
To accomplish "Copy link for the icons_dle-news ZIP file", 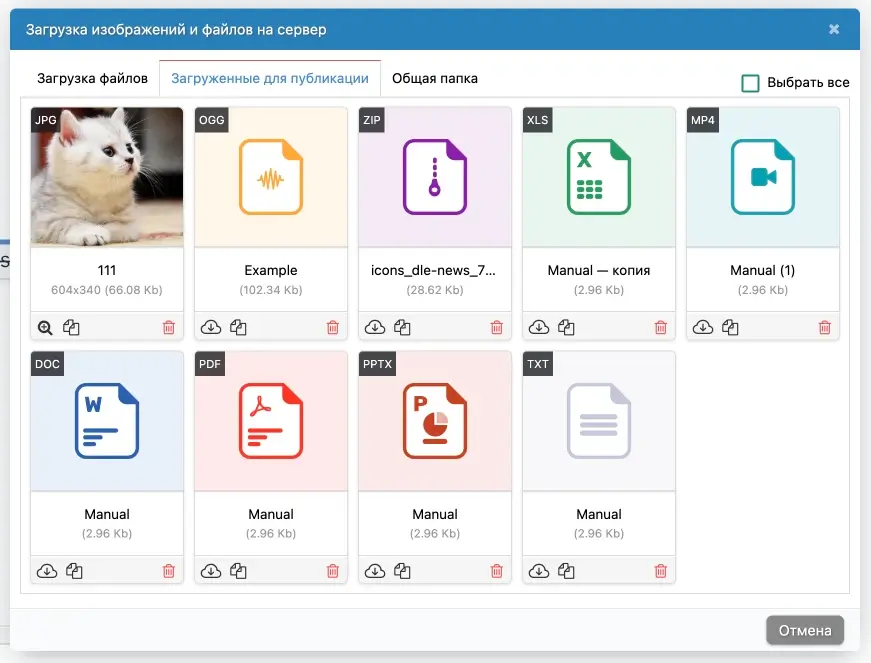I will click(402, 327).
